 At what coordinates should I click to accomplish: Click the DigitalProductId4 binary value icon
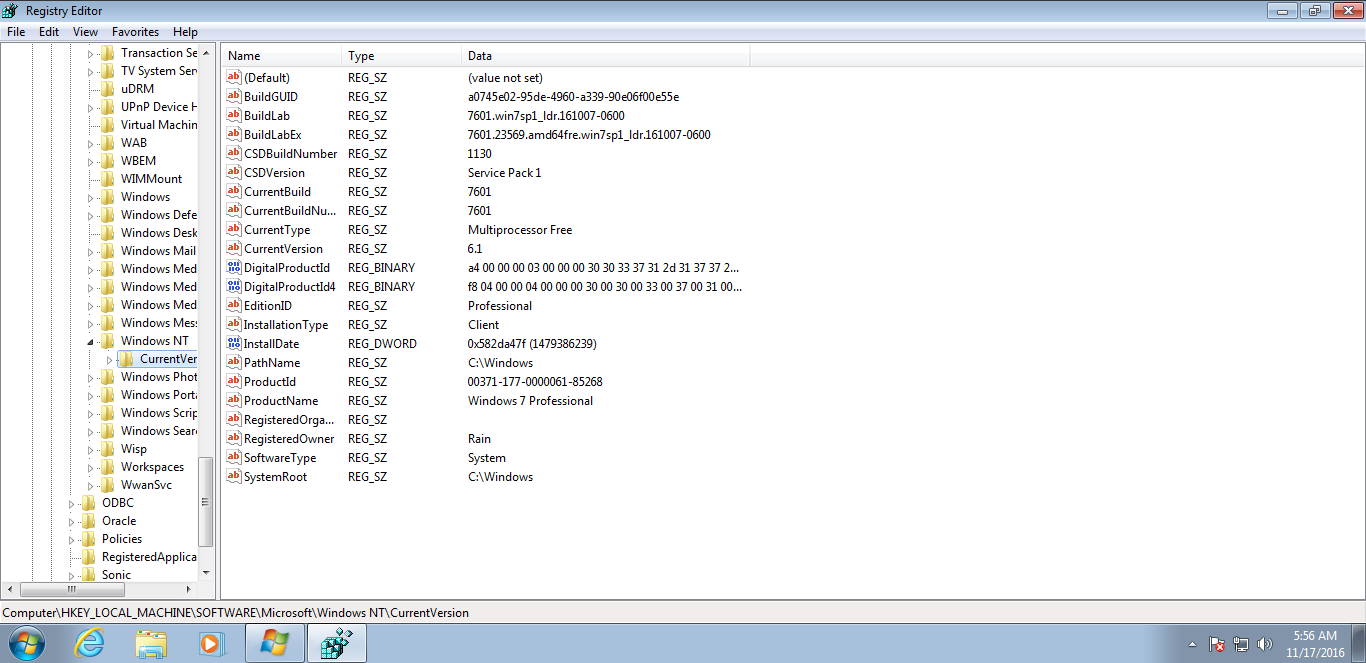pos(234,287)
